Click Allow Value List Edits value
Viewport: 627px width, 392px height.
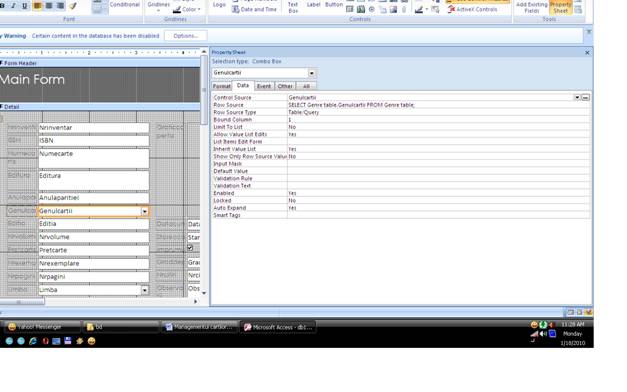[439, 134]
